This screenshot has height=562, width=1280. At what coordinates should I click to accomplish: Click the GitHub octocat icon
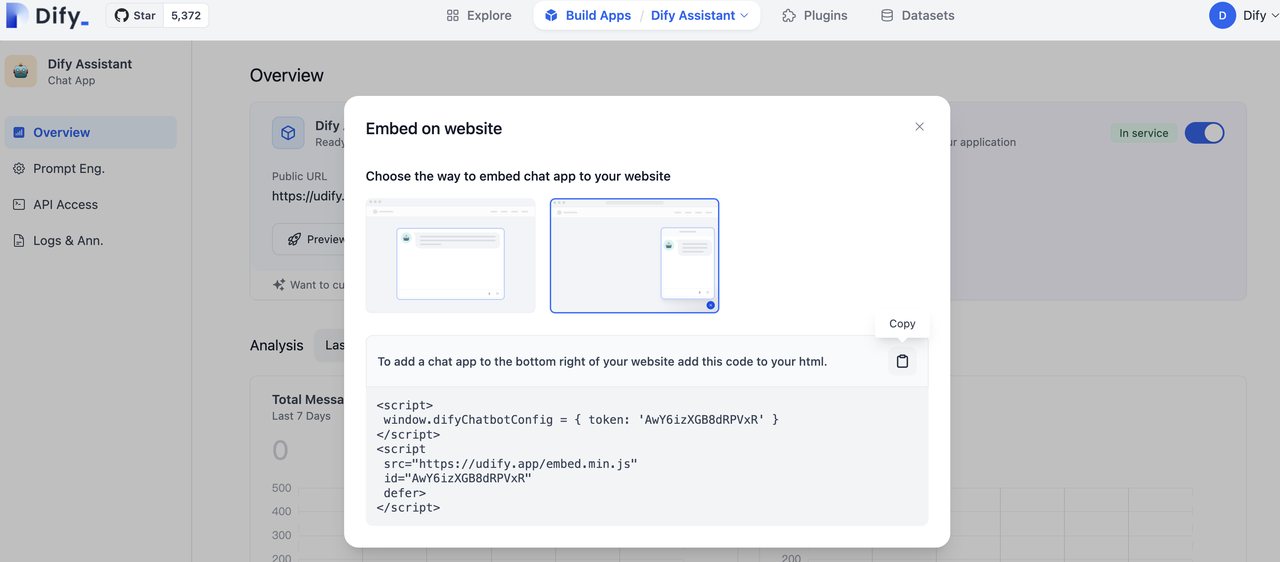pos(121,16)
